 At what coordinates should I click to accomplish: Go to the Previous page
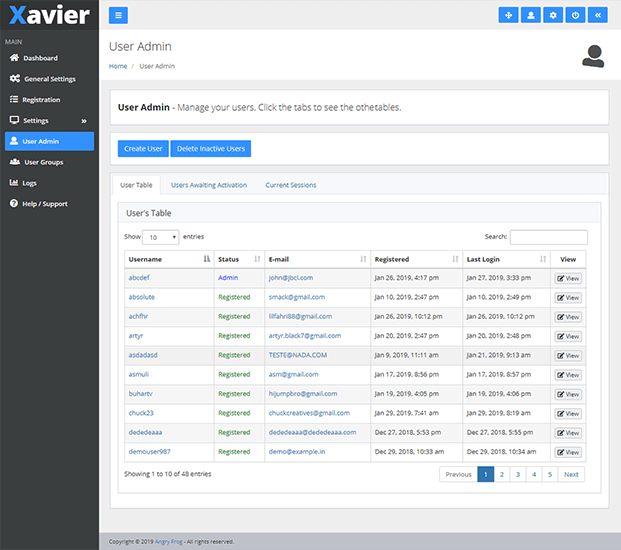point(458,474)
